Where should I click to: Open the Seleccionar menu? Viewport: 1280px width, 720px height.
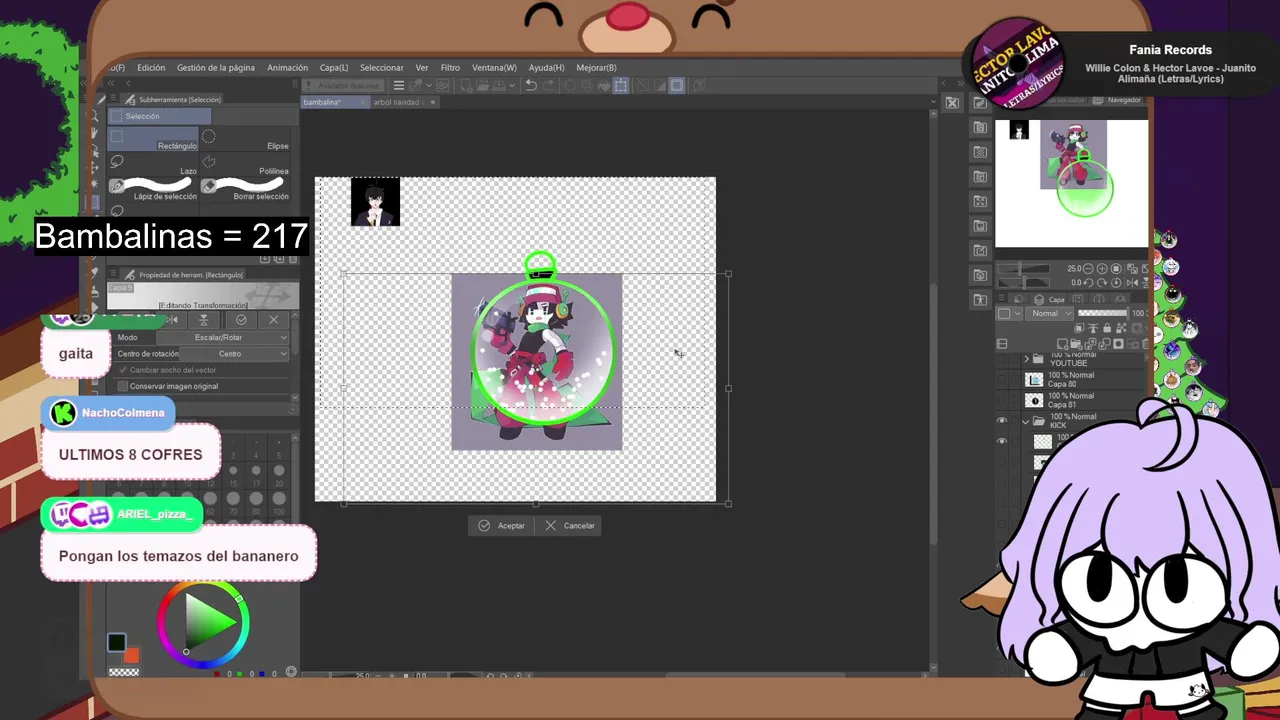point(382,68)
